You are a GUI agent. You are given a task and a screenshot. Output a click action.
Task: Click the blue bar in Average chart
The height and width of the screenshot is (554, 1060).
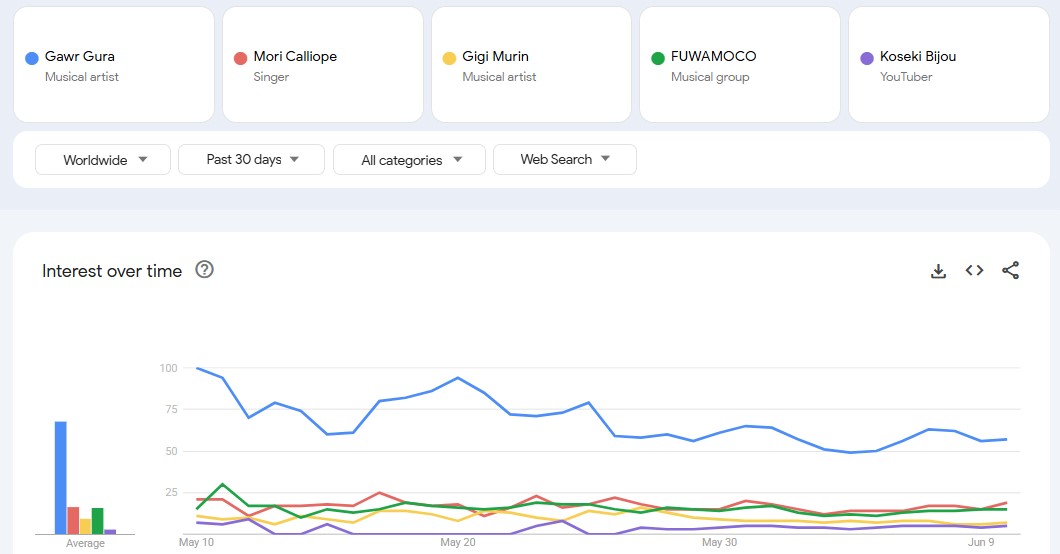coord(61,478)
